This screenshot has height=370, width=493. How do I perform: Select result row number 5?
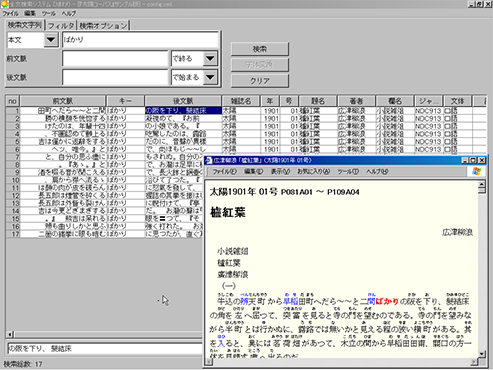pyautogui.click(x=13, y=142)
